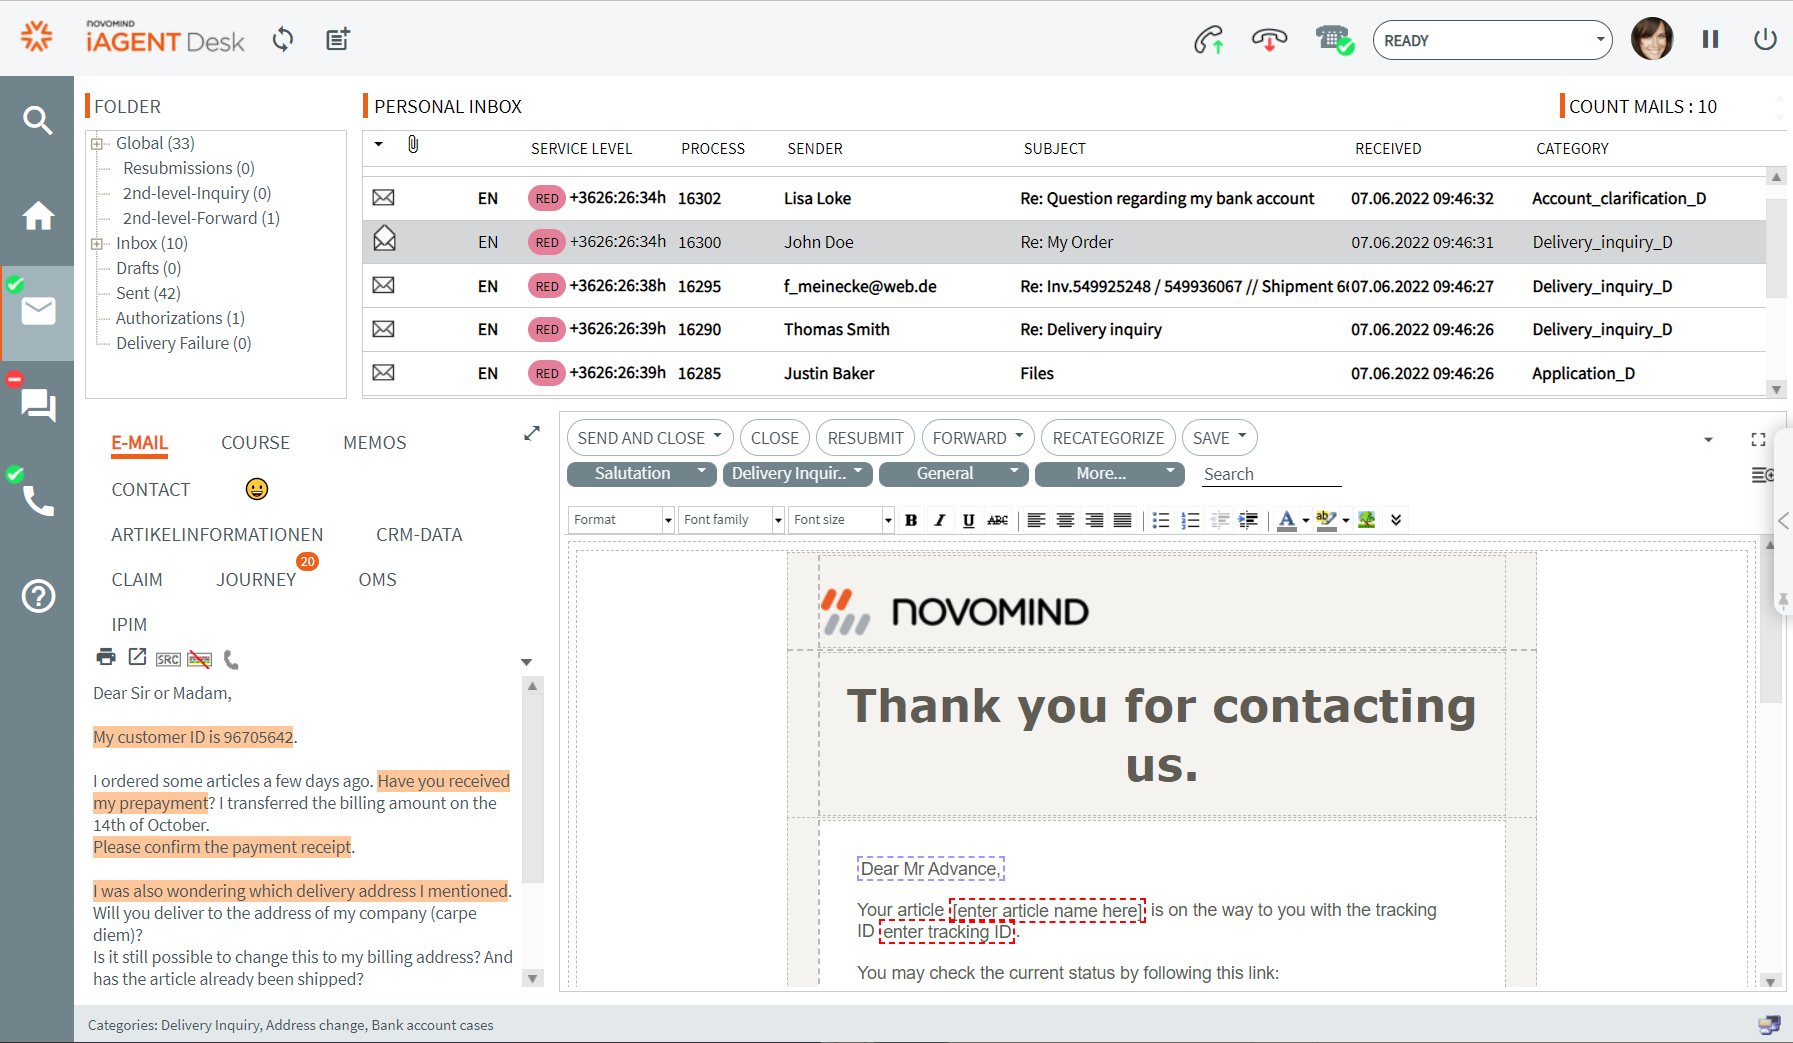Toggle strikethrough formatting
This screenshot has width=1793, height=1043.
tap(998, 520)
